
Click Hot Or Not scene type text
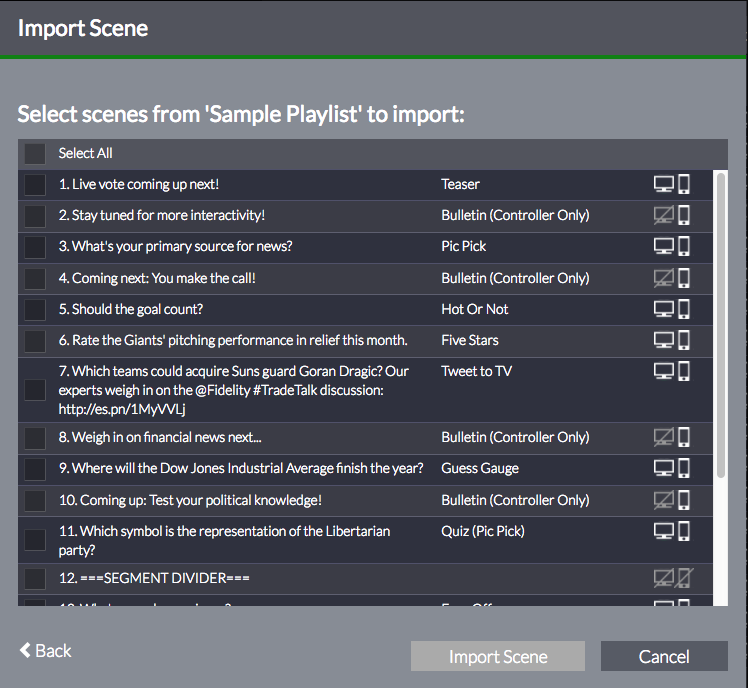pyautogui.click(x=475, y=309)
